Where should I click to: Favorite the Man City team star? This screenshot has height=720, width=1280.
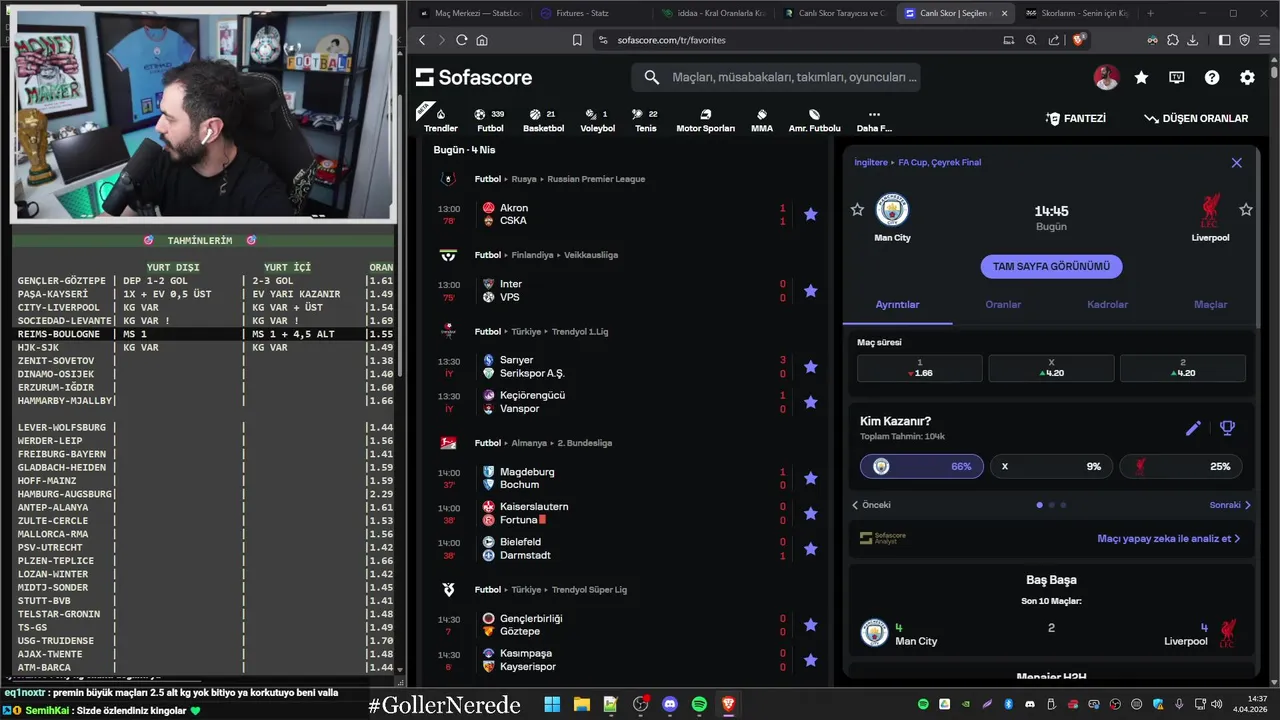click(x=857, y=209)
